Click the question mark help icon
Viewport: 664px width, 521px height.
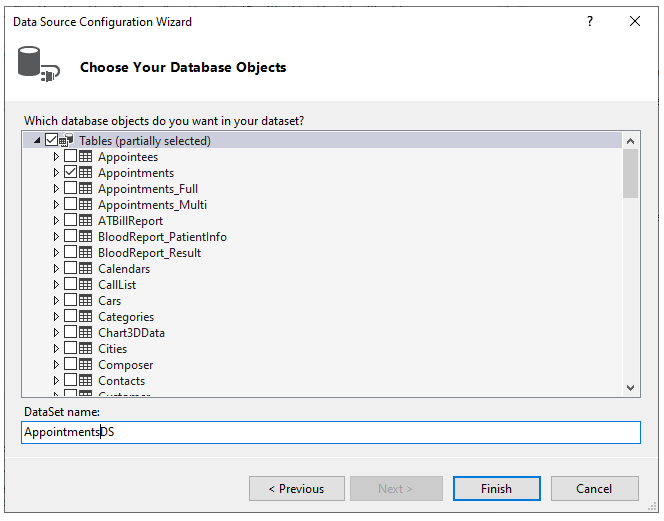pos(590,21)
